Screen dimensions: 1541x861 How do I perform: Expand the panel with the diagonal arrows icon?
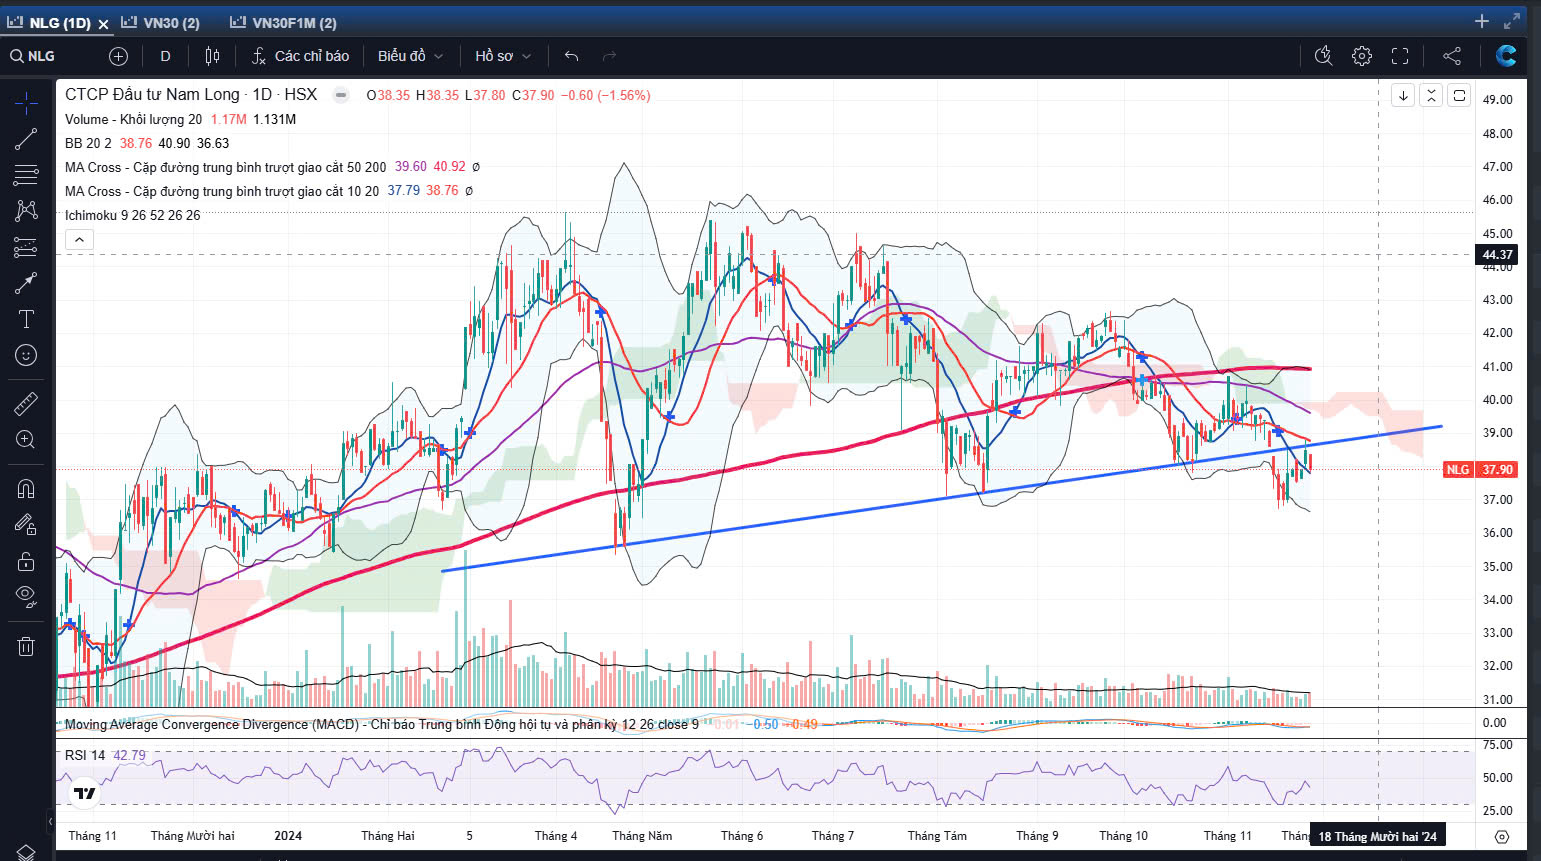[x=1511, y=21]
